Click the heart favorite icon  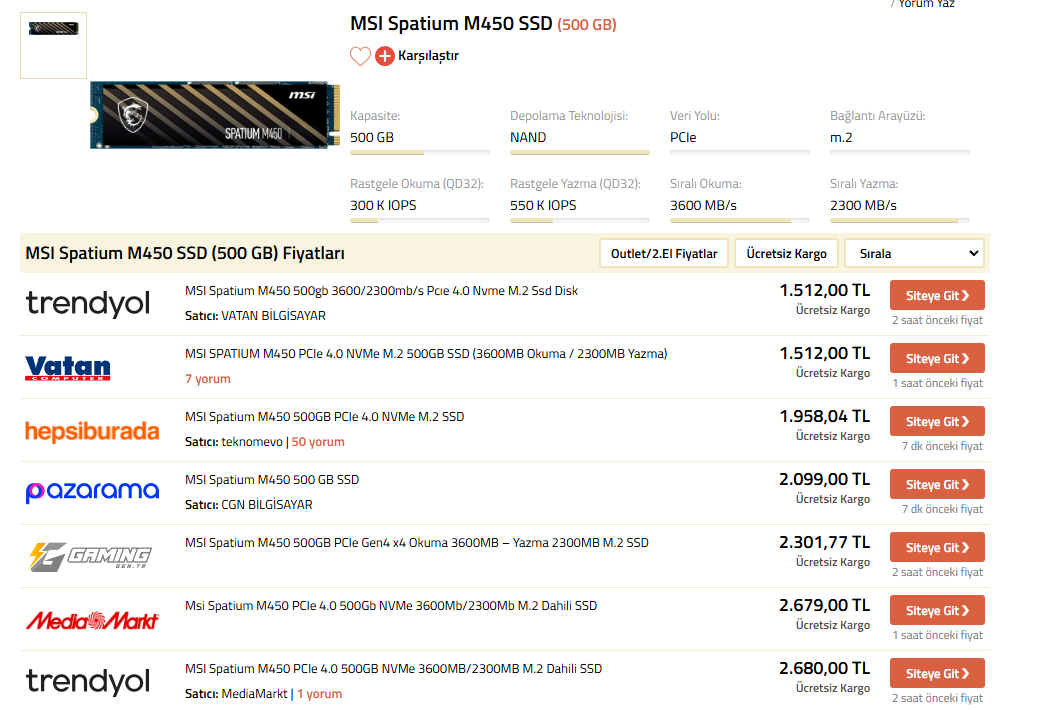pos(360,56)
